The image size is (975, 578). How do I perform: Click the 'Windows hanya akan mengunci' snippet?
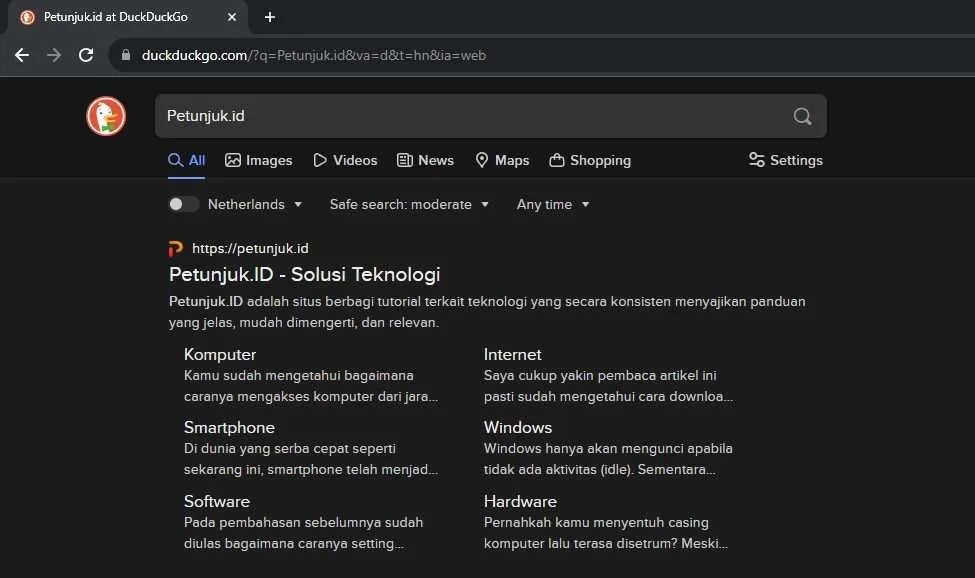click(x=608, y=459)
